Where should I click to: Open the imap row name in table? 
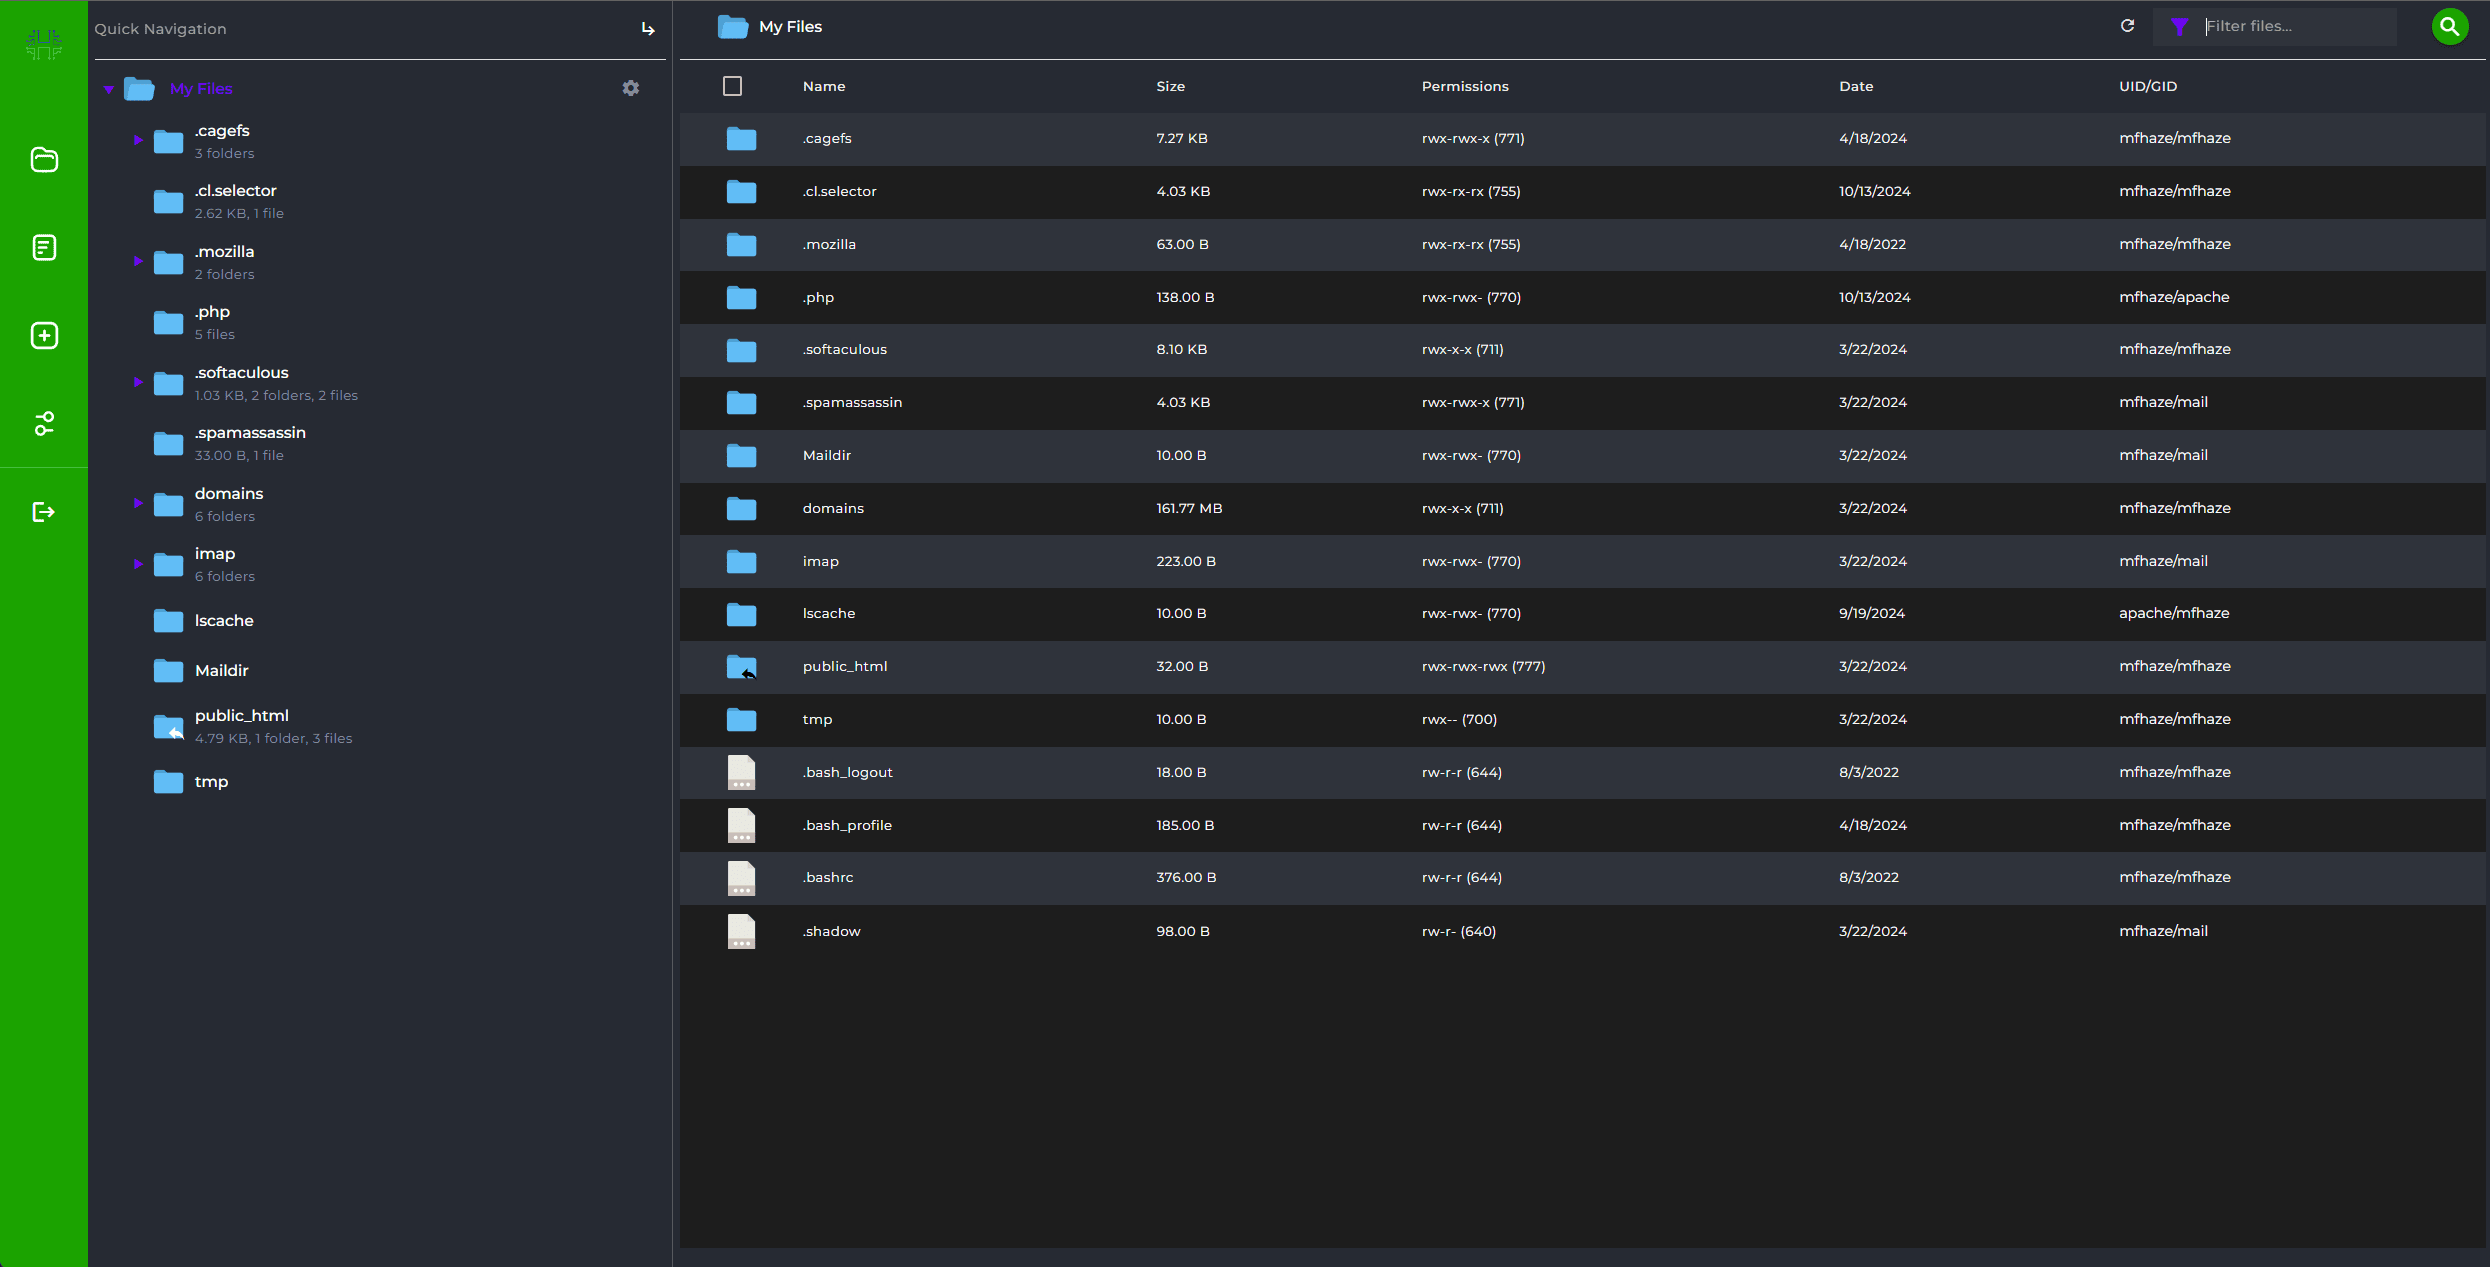(x=821, y=562)
